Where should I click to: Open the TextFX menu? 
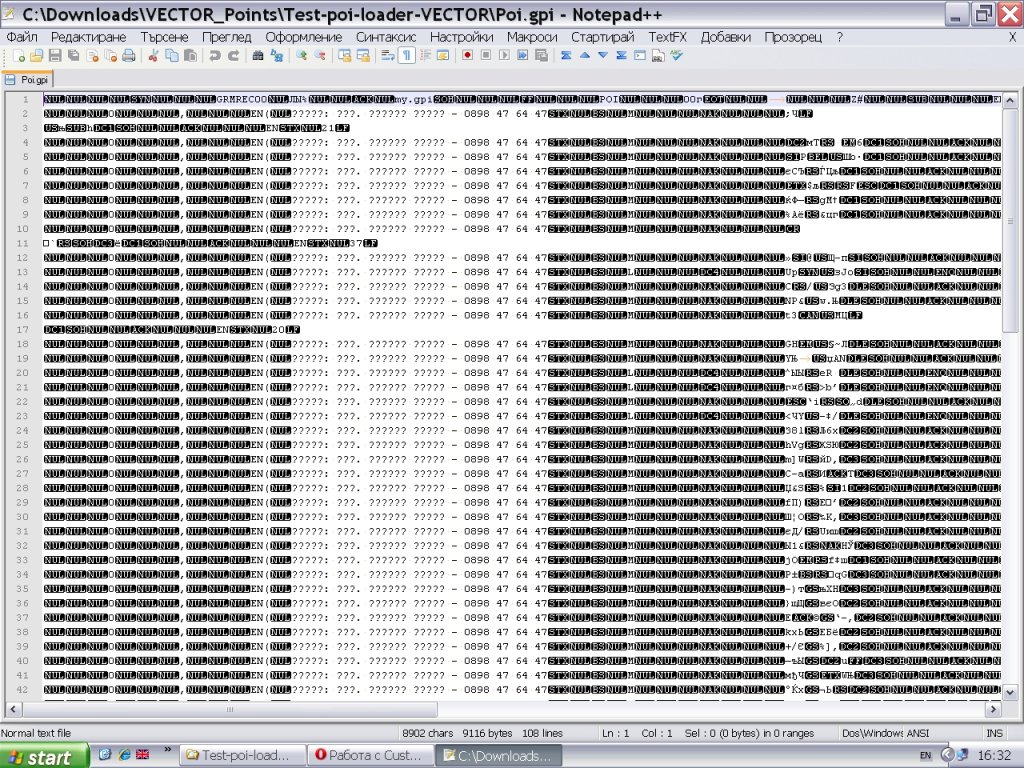pos(667,37)
